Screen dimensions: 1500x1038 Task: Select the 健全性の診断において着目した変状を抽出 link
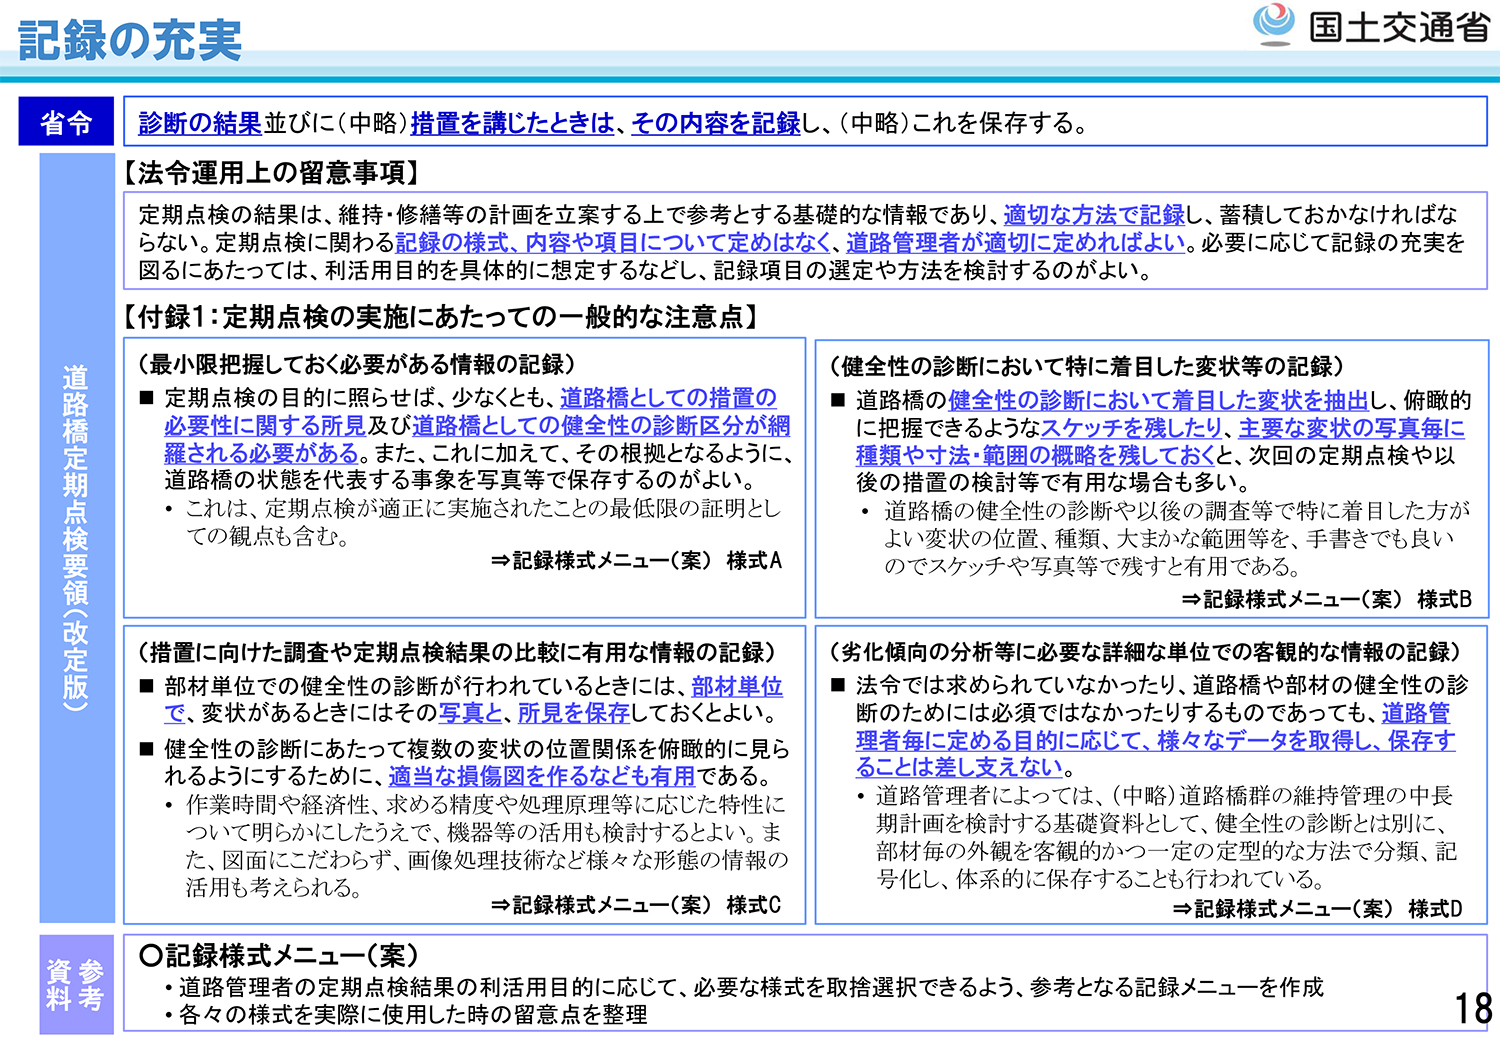[x=1158, y=400]
